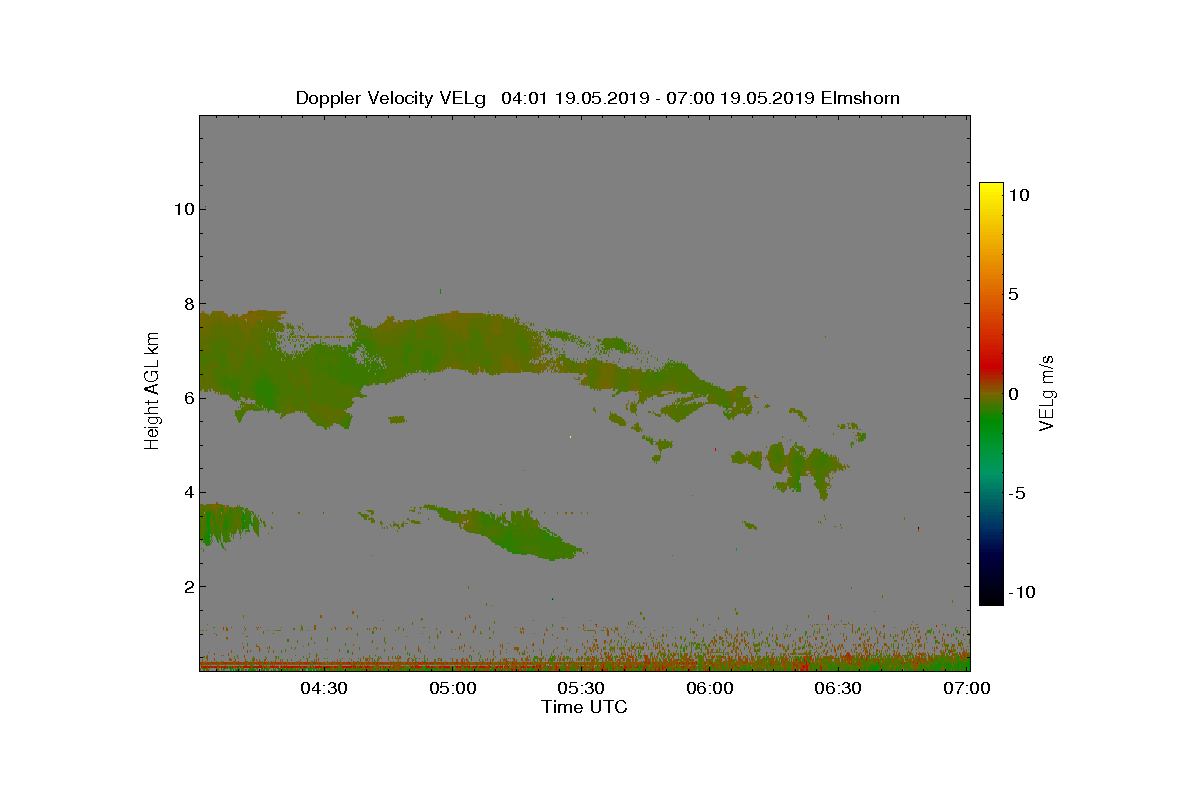
Task: Click the height tick label 10
Action: [182, 209]
